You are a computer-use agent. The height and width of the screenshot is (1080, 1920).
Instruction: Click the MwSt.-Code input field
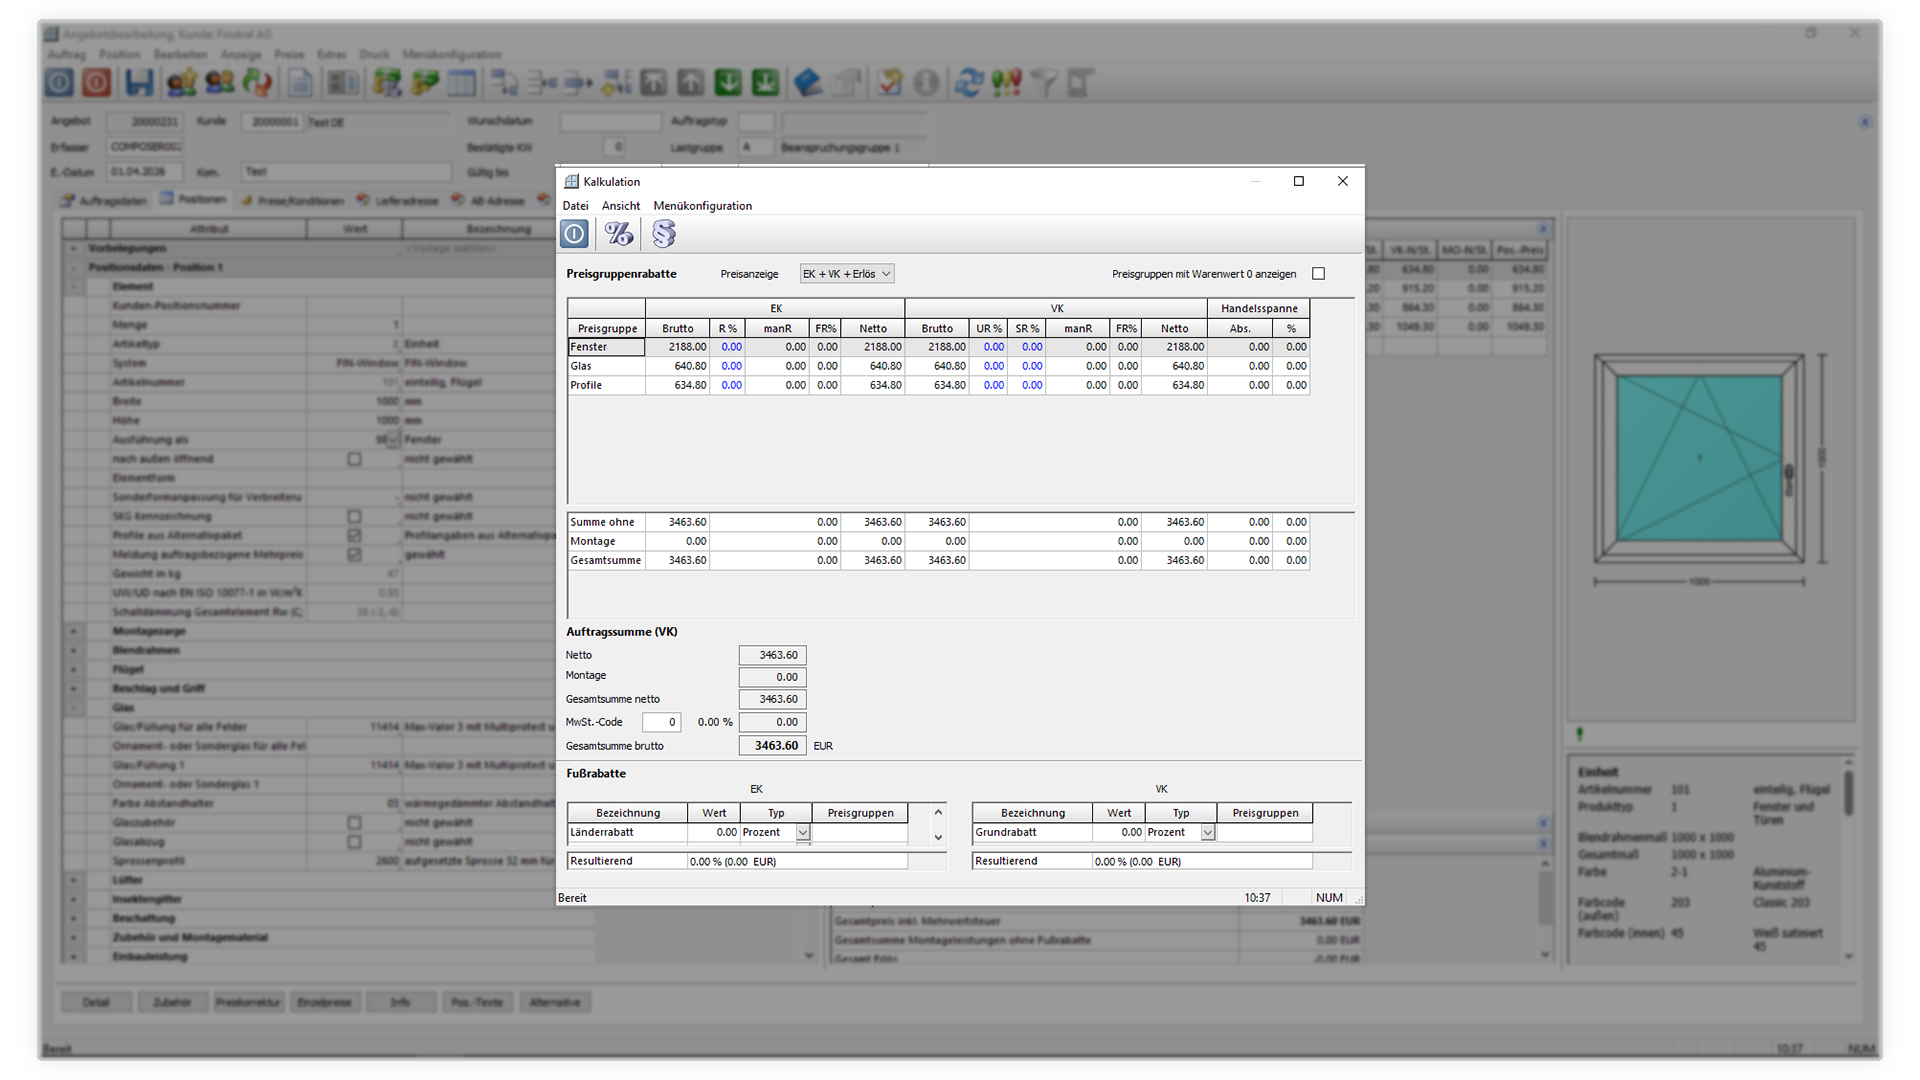(661, 722)
